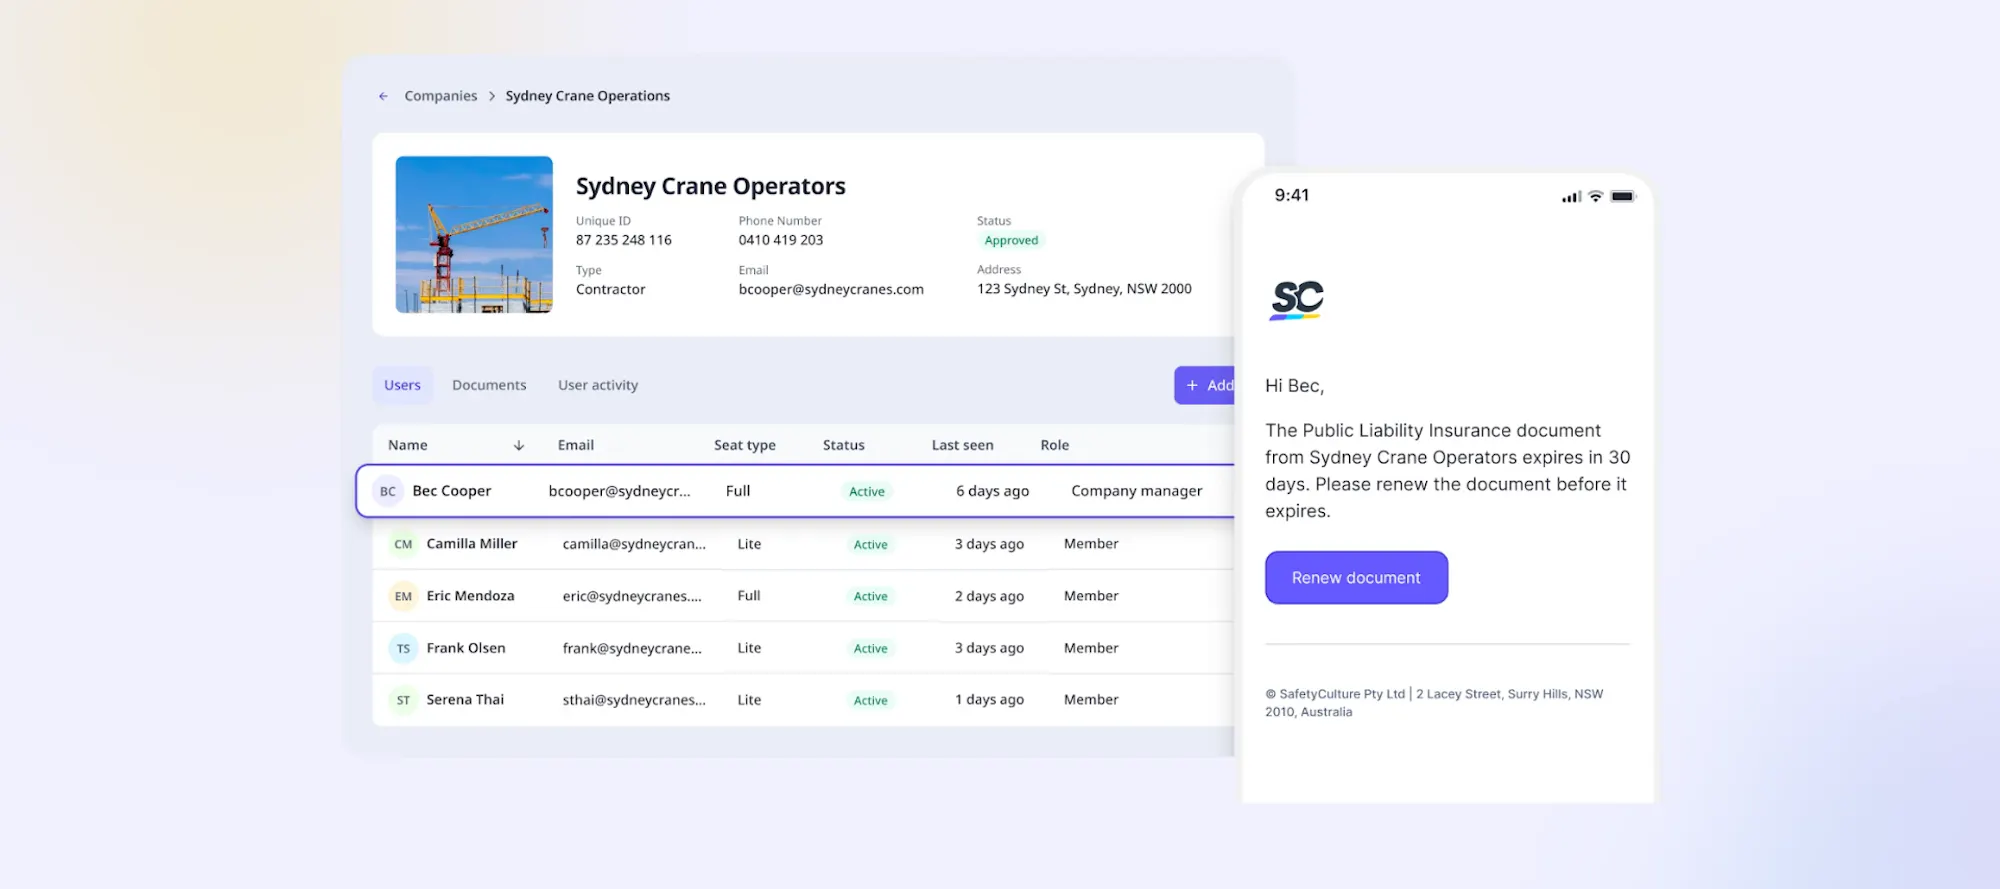
Task: Click the Approved status badge
Action: tap(1011, 240)
